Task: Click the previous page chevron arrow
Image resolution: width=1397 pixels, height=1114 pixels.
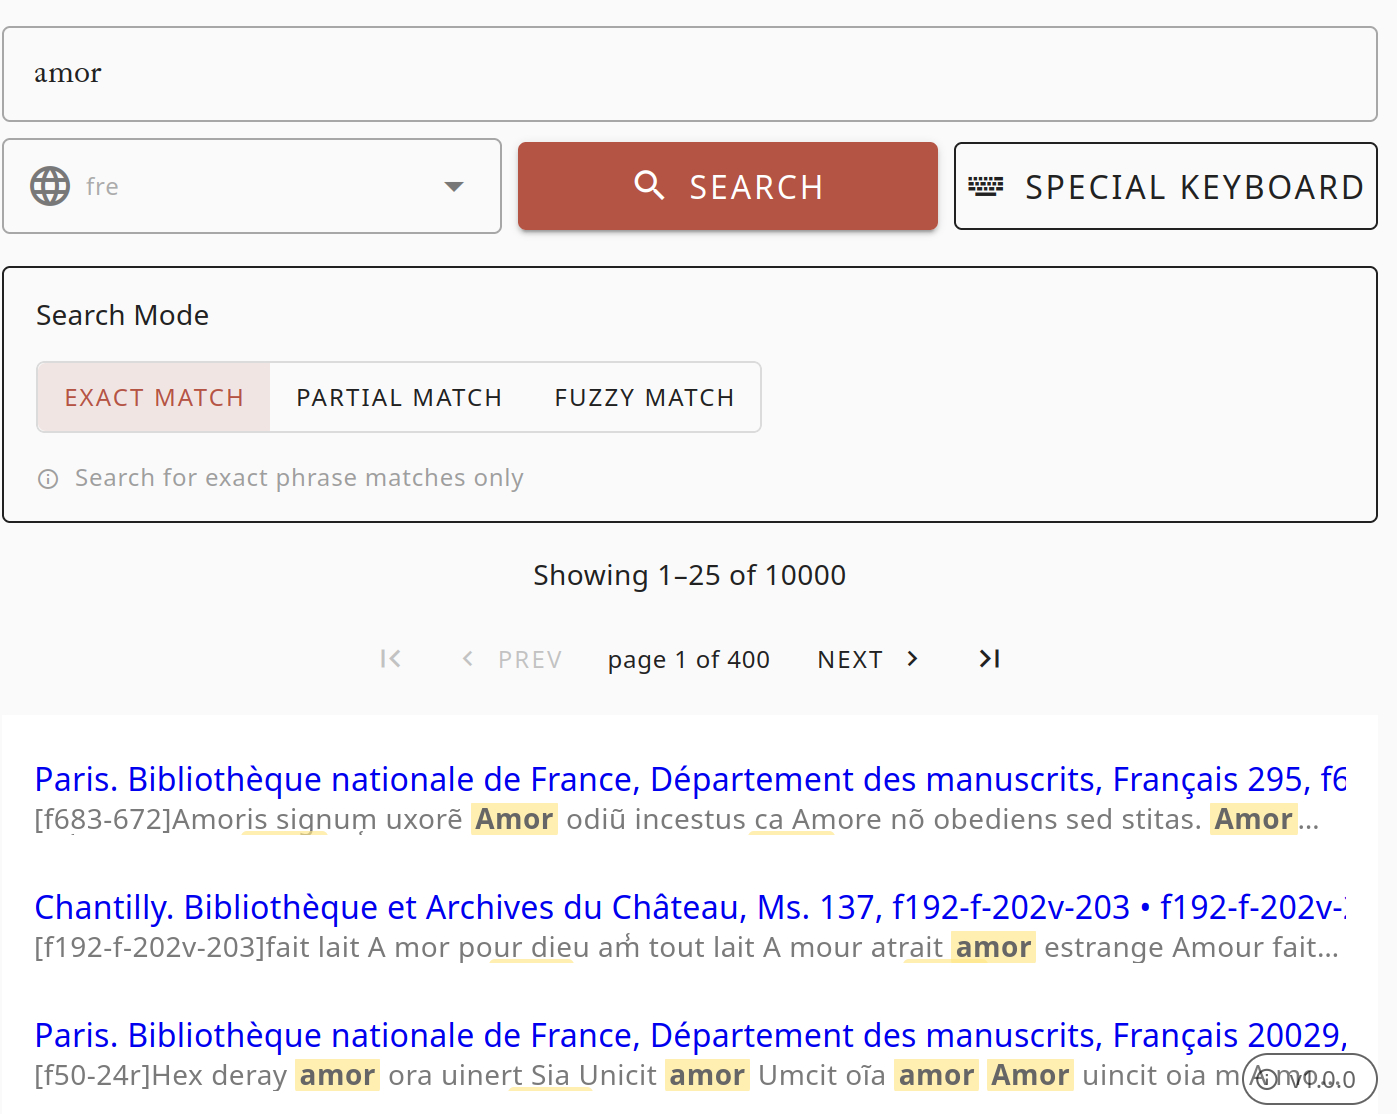Action: [467, 659]
